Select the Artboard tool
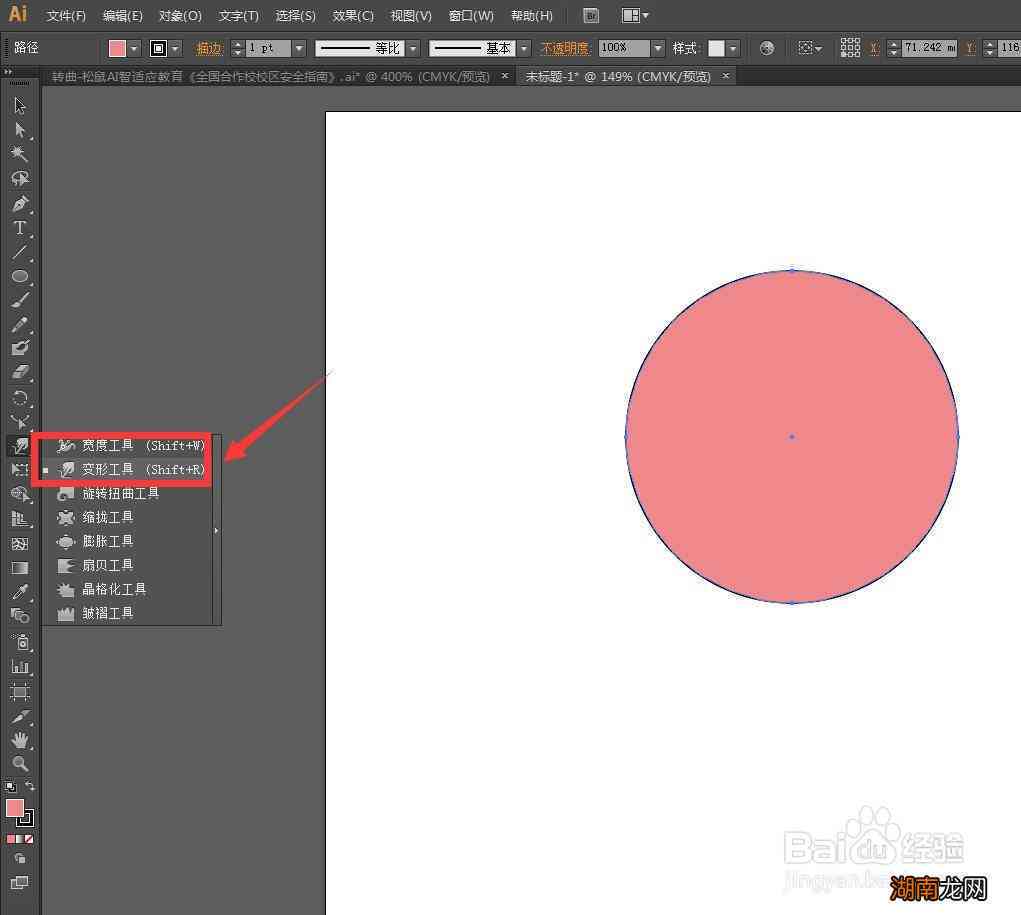1021x915 pixels. (x=20, y=691)
